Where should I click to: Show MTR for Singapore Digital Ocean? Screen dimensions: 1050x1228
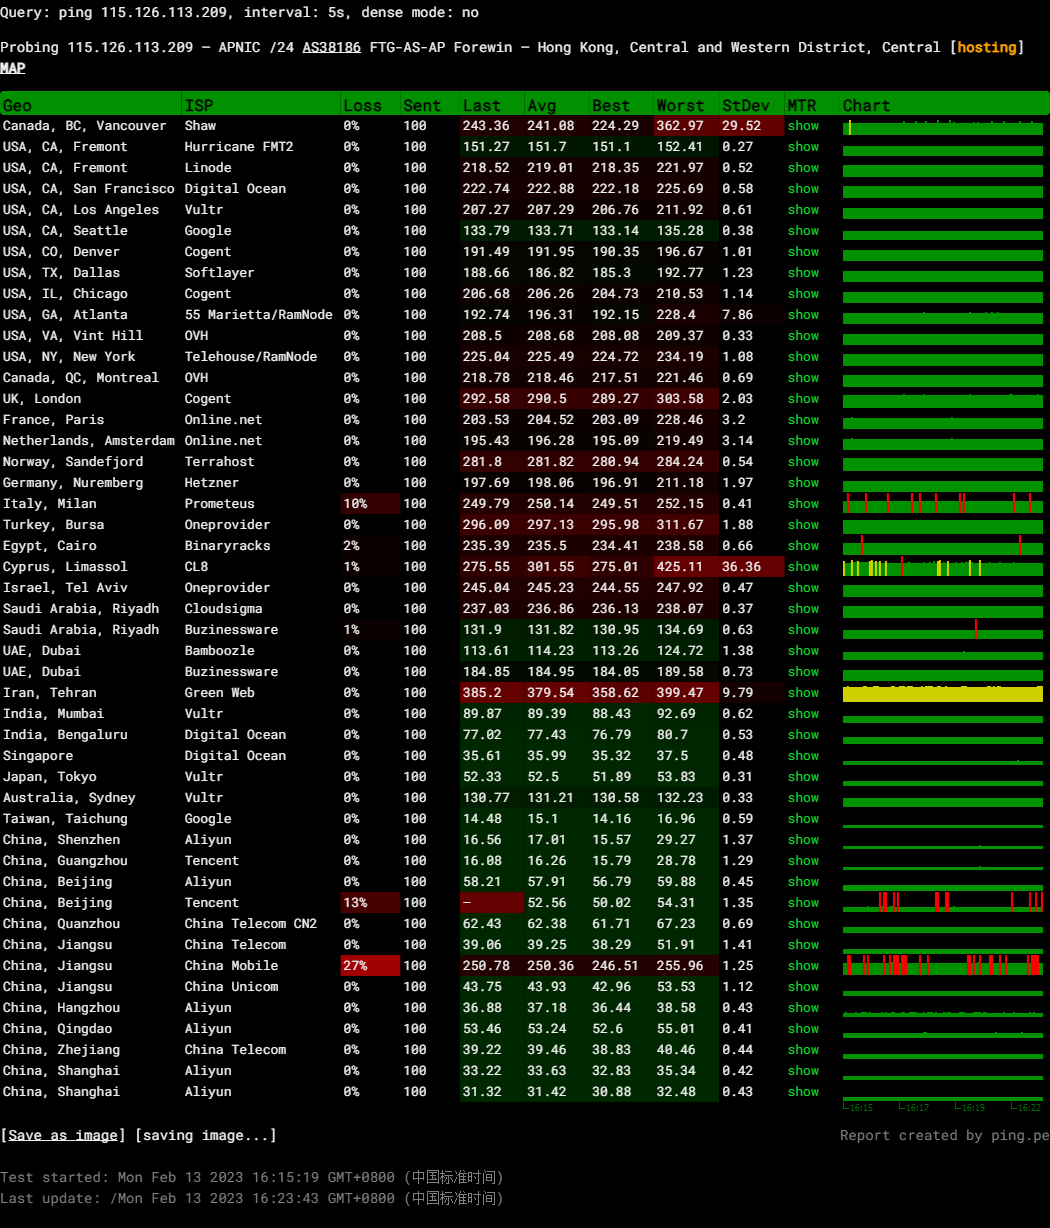[803, 756]
